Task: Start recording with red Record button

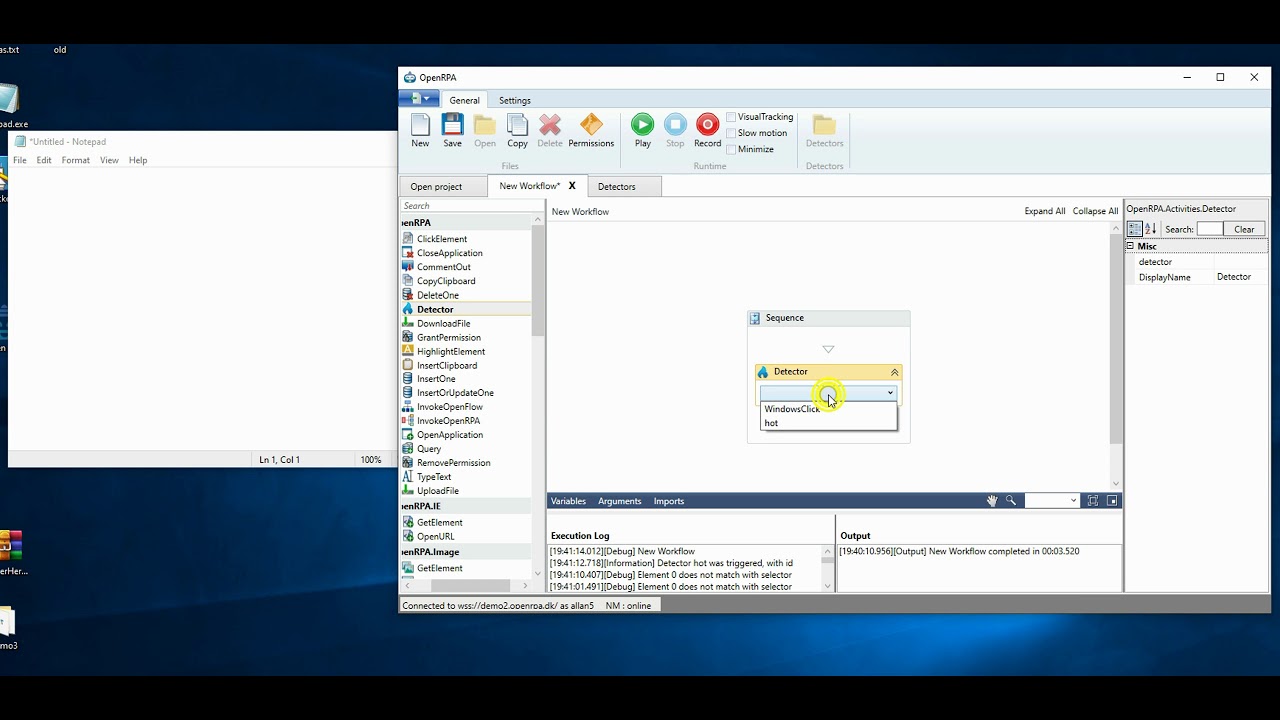Action: (x=708, y=131)
